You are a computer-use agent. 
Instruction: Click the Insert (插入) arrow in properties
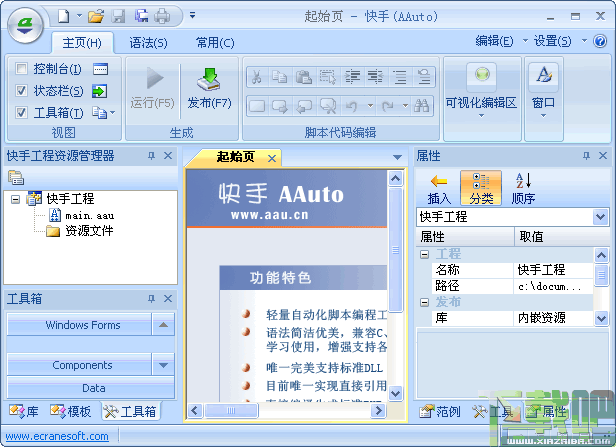coord(439,189)
